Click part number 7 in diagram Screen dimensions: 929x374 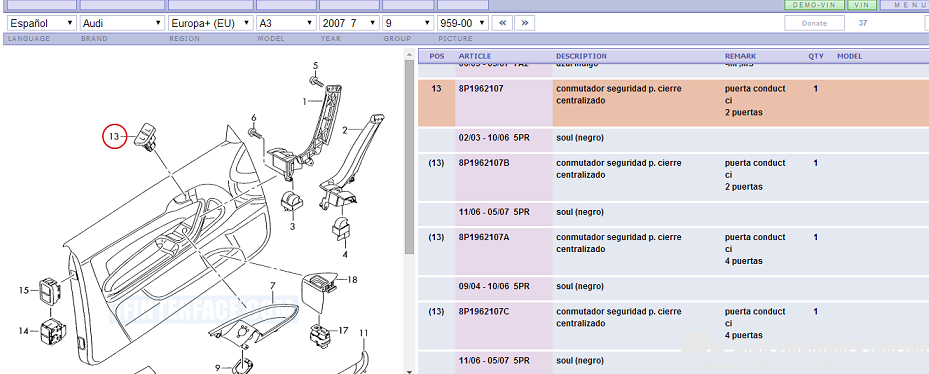[273, 286]
